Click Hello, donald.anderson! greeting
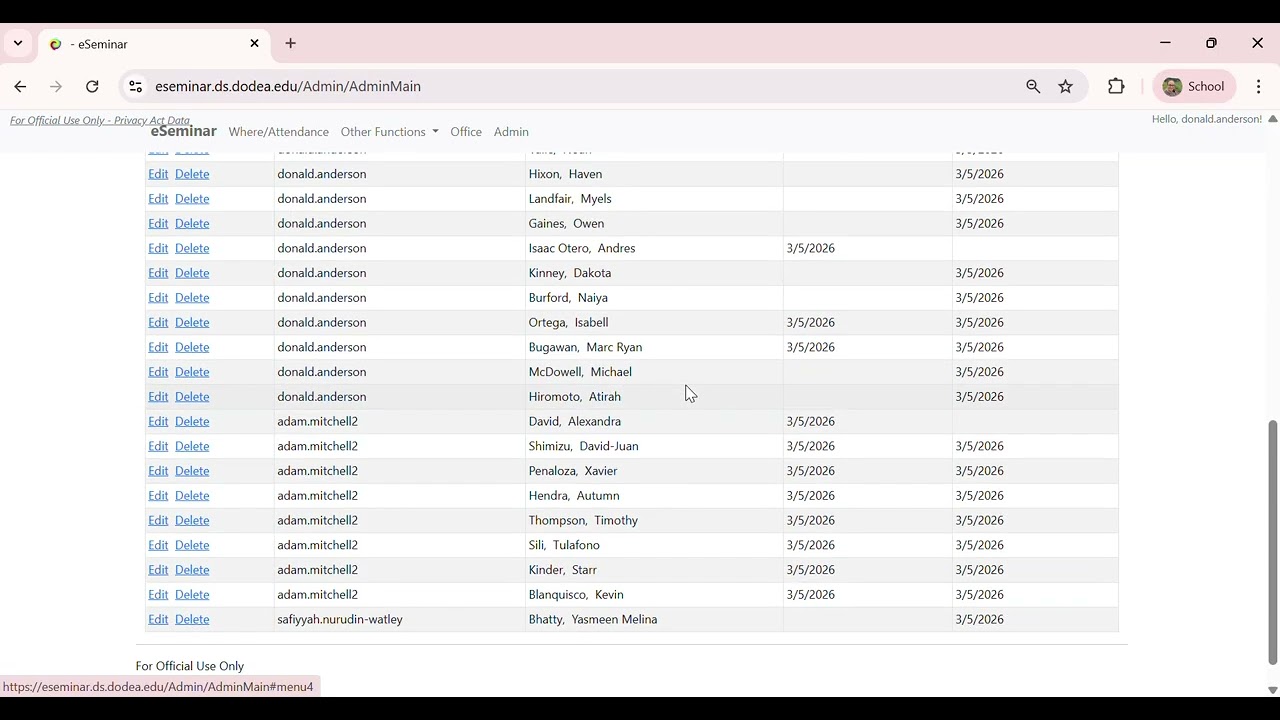 coord(1207,119)
